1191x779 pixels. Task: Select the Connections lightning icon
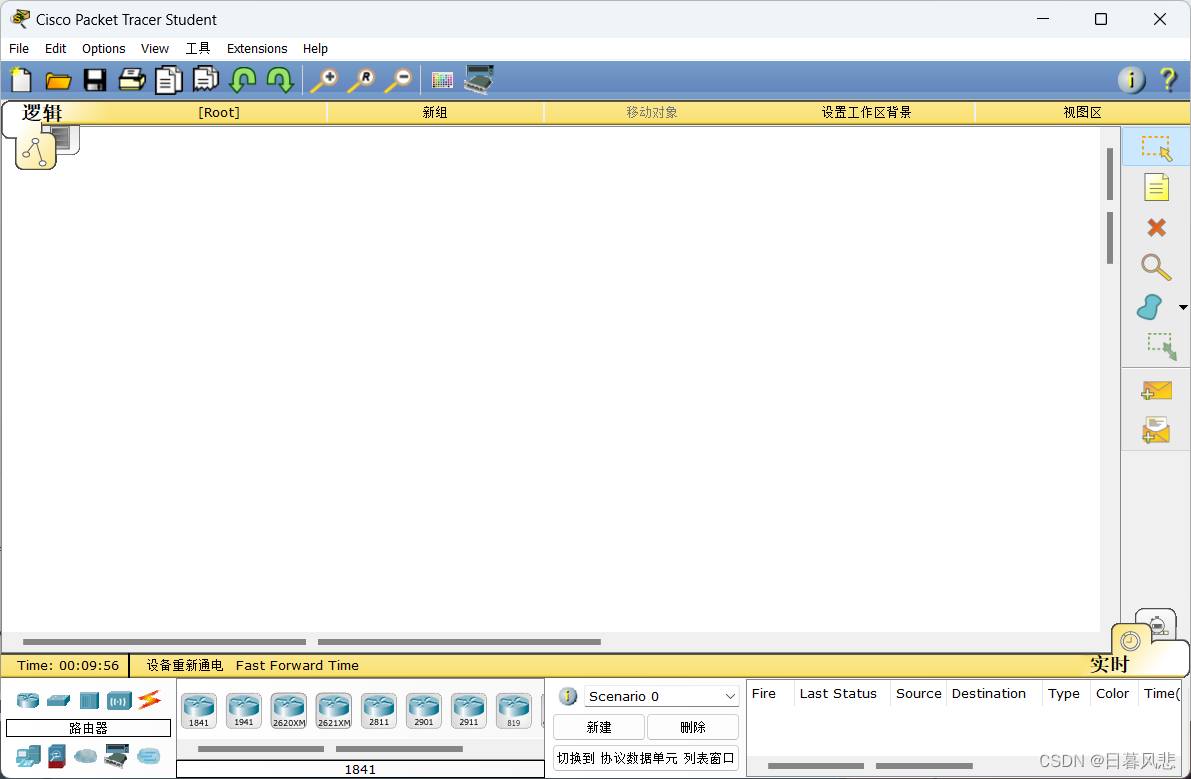[x=150, y=699]
